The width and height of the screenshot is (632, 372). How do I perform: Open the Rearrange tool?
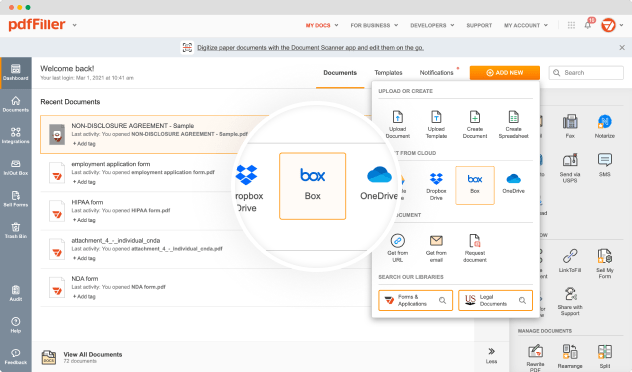coord(570,356)
